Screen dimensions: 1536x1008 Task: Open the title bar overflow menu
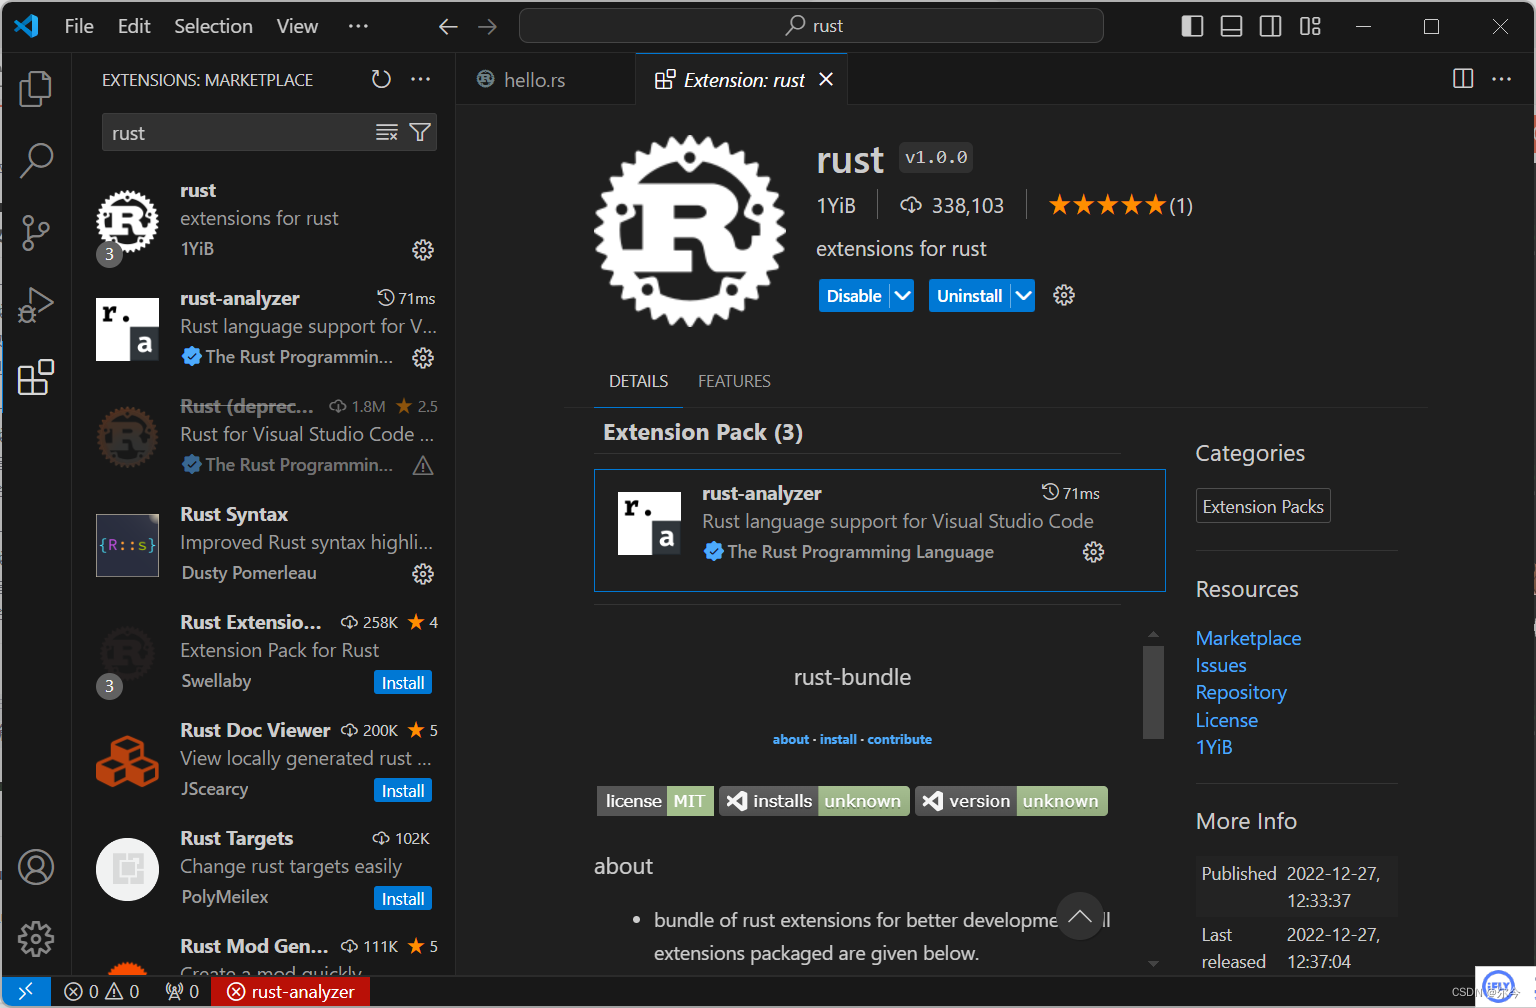coord(358,26)
